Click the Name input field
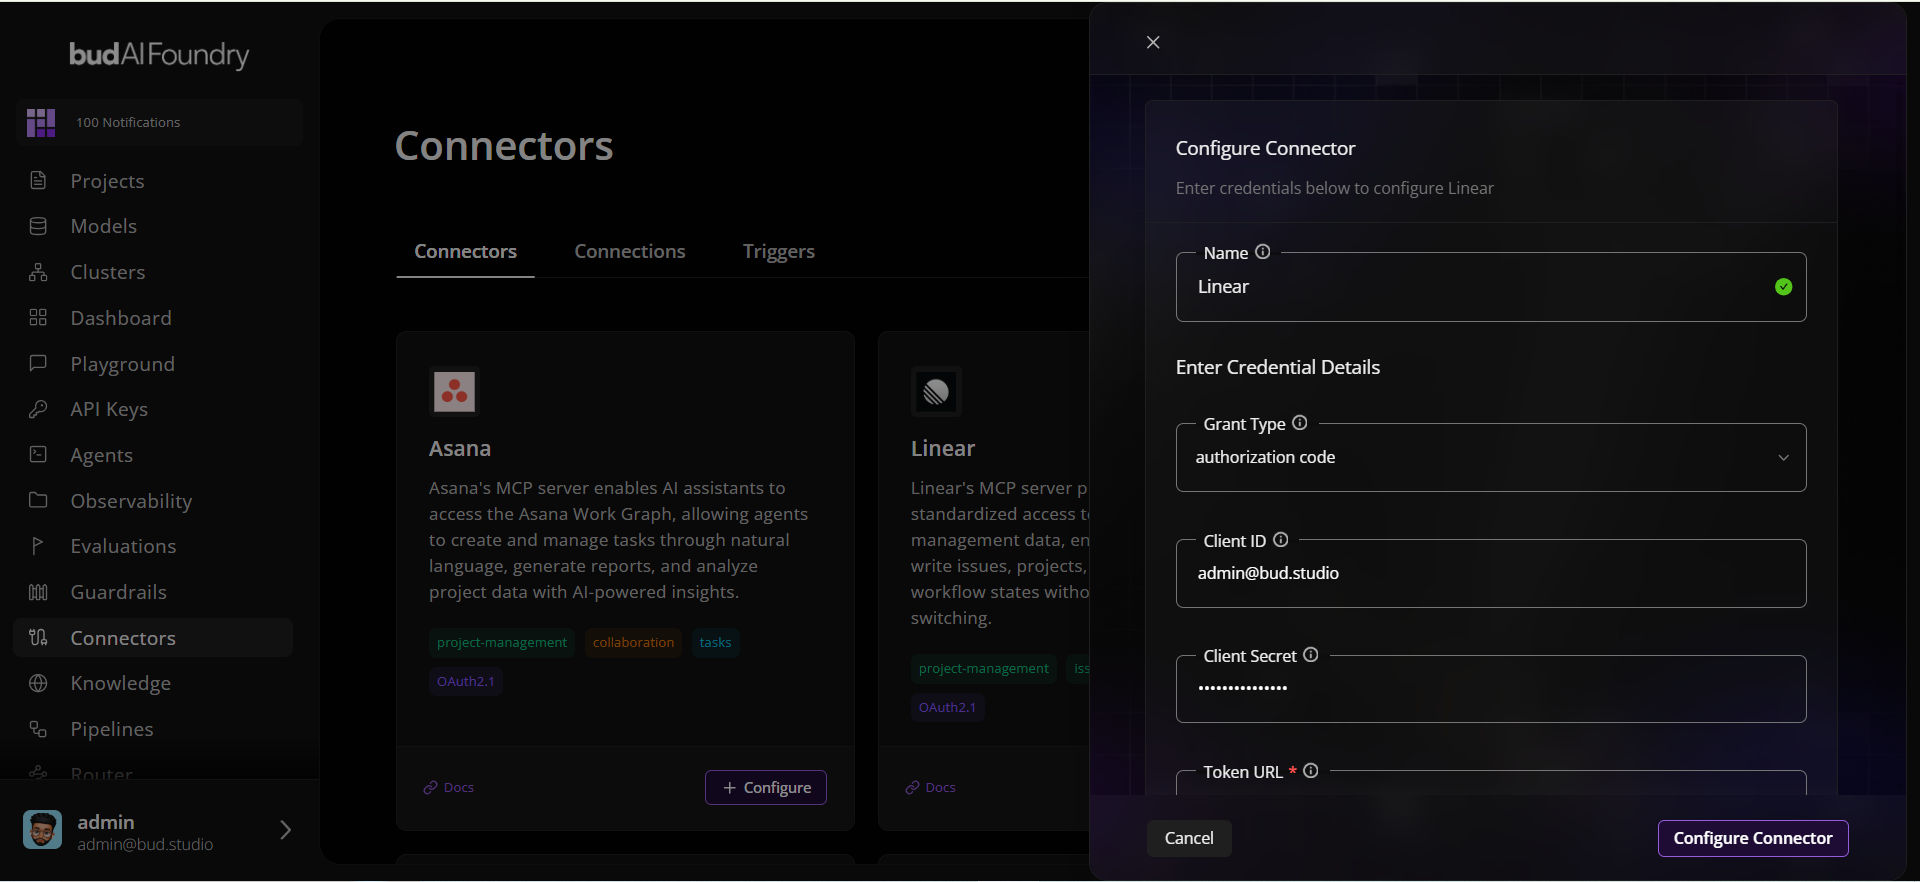Screen dimensions: 1920x882 pyautogui.click(x=1491, y=287)
